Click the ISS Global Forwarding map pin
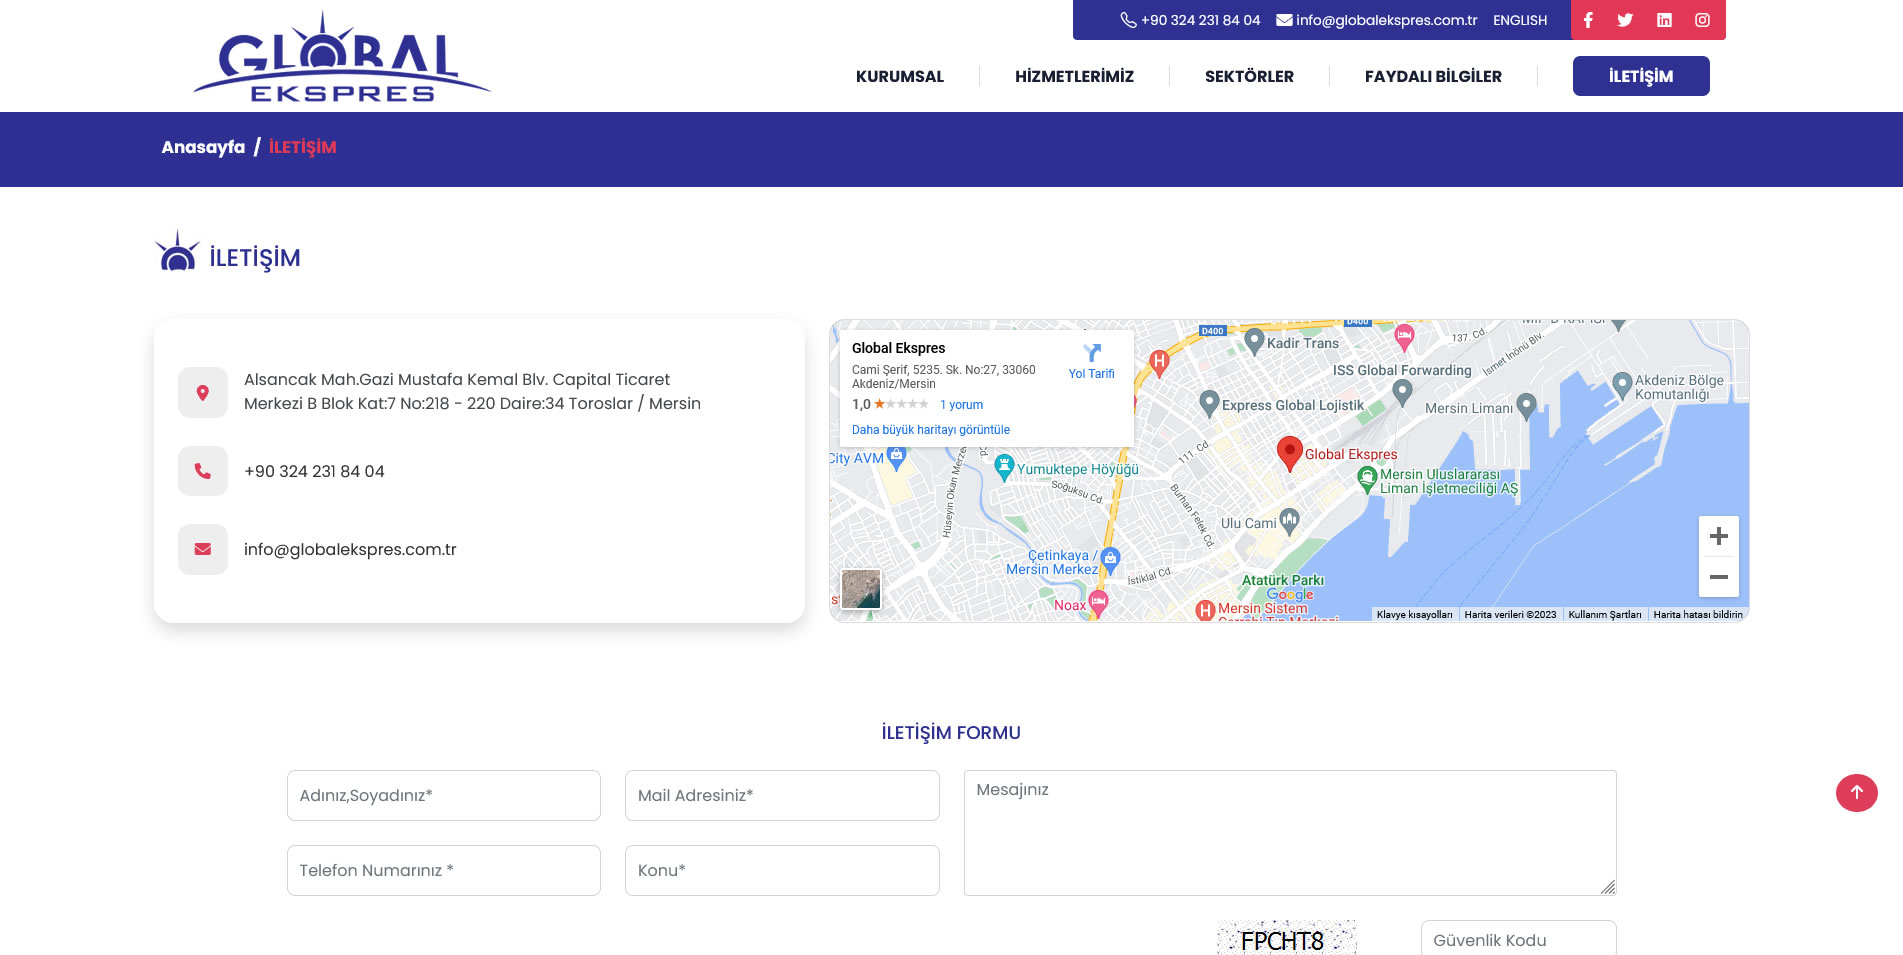Screen dimensions: 1903x955 pos(1403,392)
